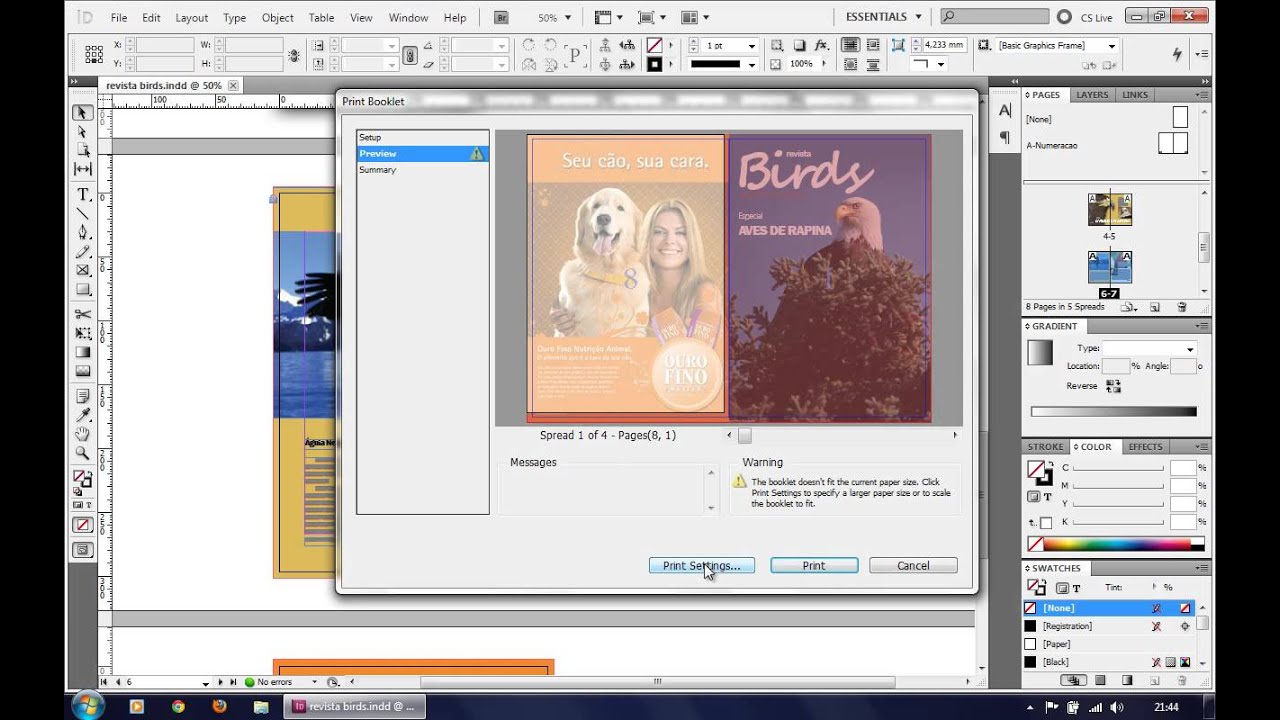Open Firefox from the Windows taskbar
The width and height of the screenshot is (1280, 720).
(219, 706)
